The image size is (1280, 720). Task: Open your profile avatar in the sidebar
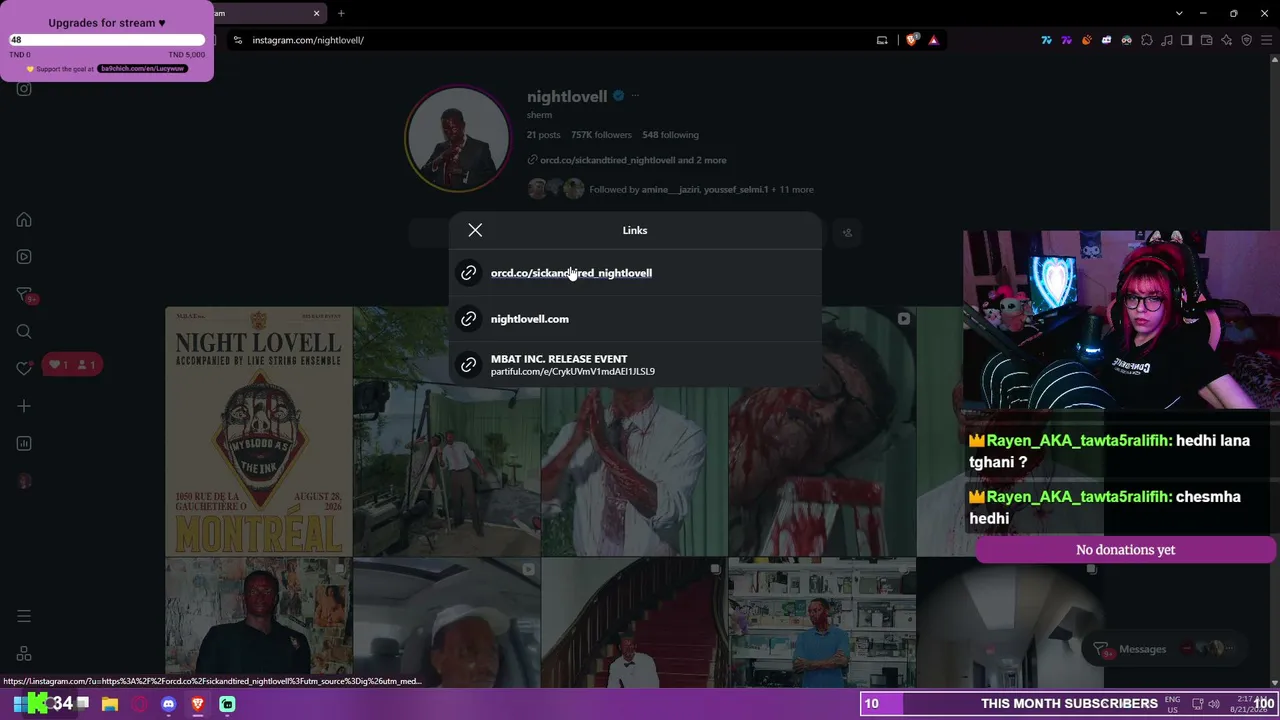pos(24,481)
